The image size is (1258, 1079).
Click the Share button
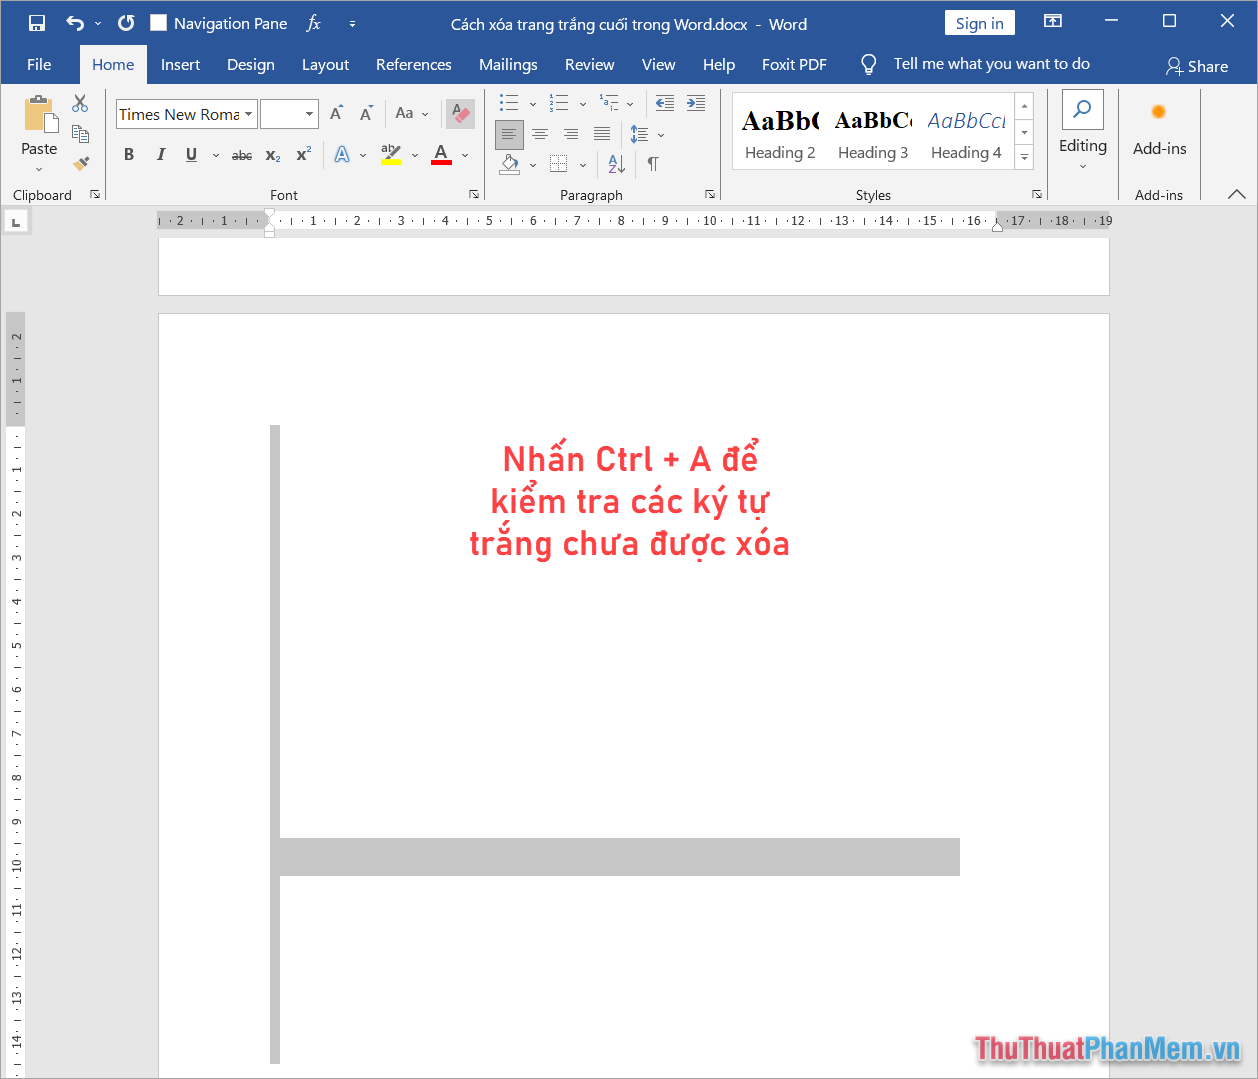tap(1197, 66)
